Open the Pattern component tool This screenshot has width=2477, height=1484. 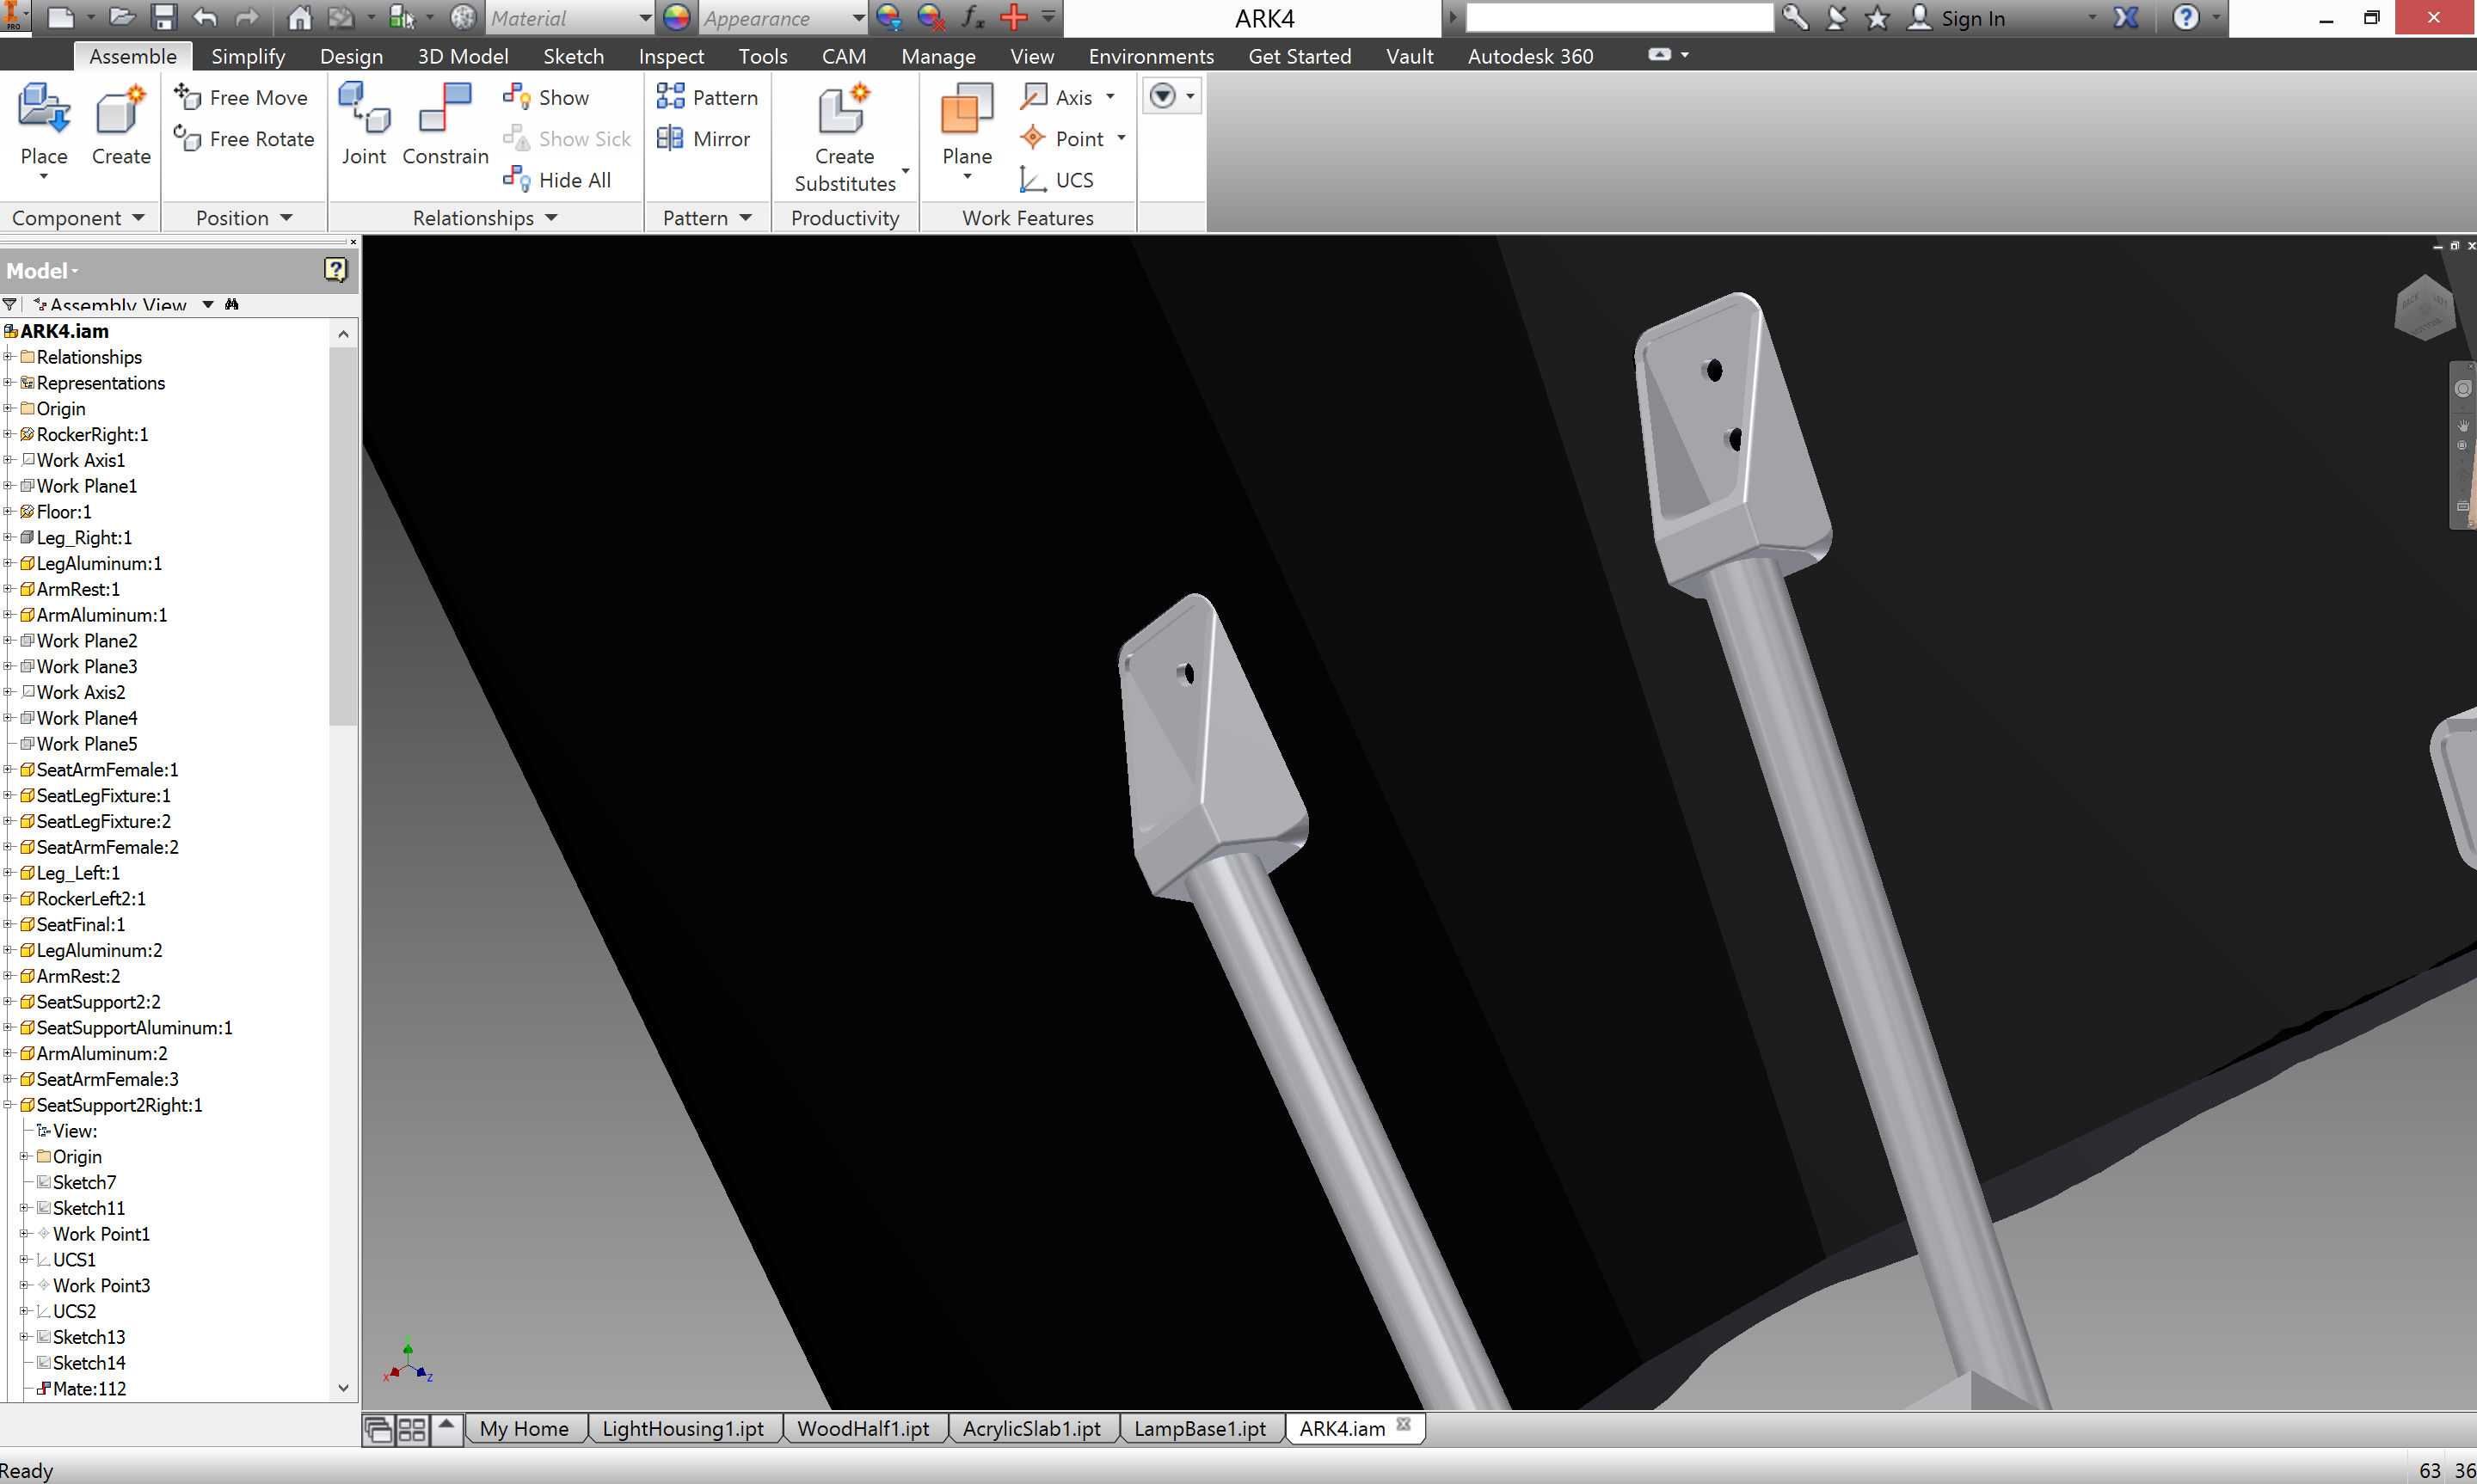pos(707,97)
